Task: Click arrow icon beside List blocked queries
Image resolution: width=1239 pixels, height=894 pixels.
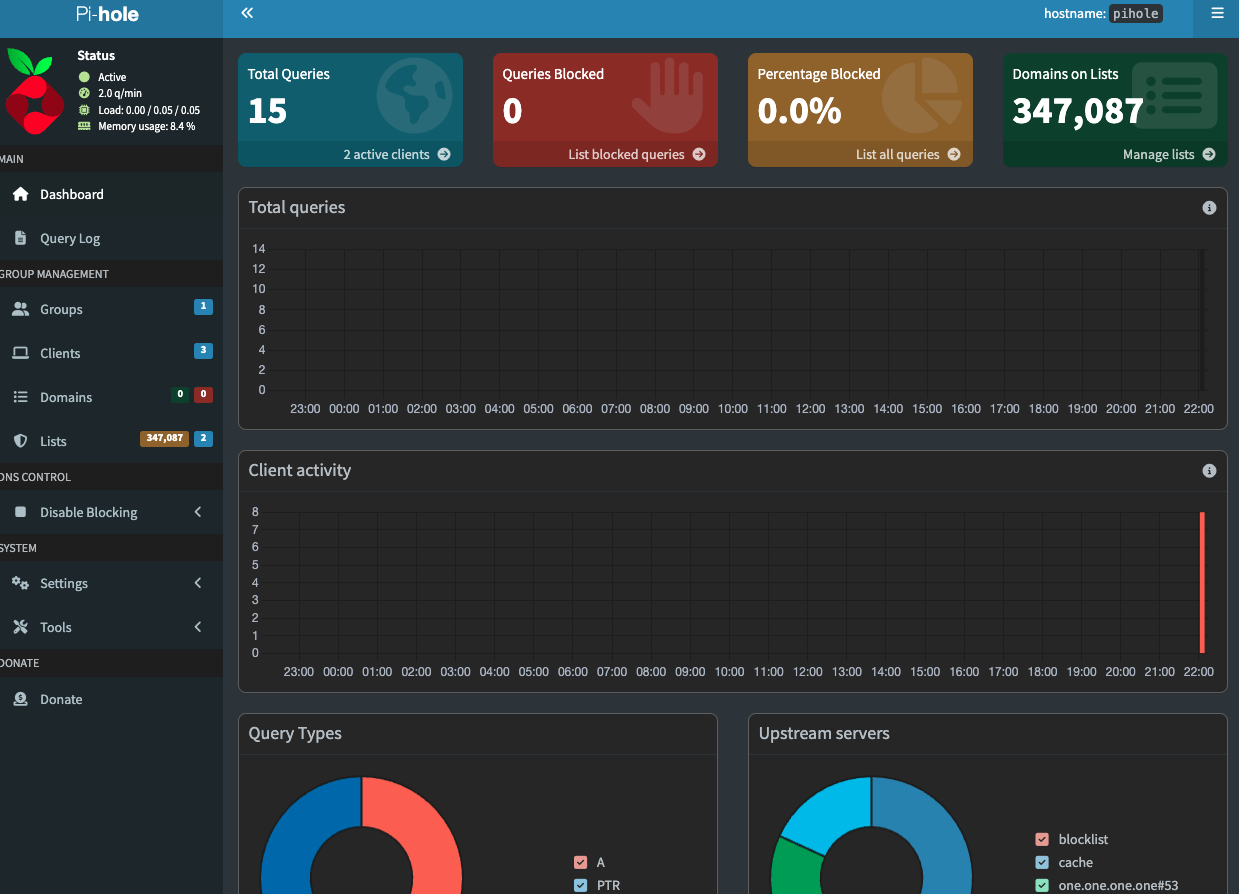Action: [x=699, y=154]
